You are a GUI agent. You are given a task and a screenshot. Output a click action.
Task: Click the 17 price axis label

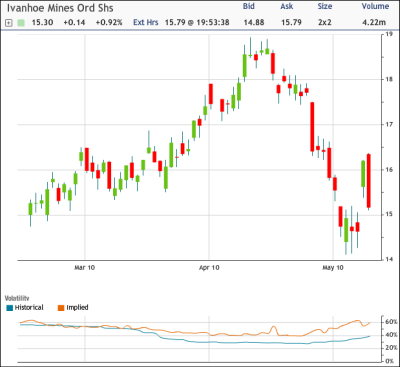click(388, 124)
